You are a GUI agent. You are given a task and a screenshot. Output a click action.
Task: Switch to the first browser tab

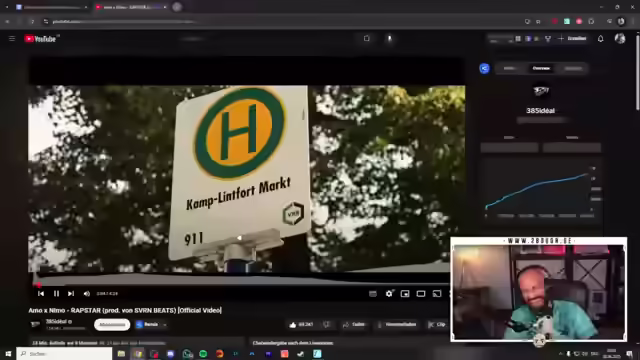click(51, 7)
